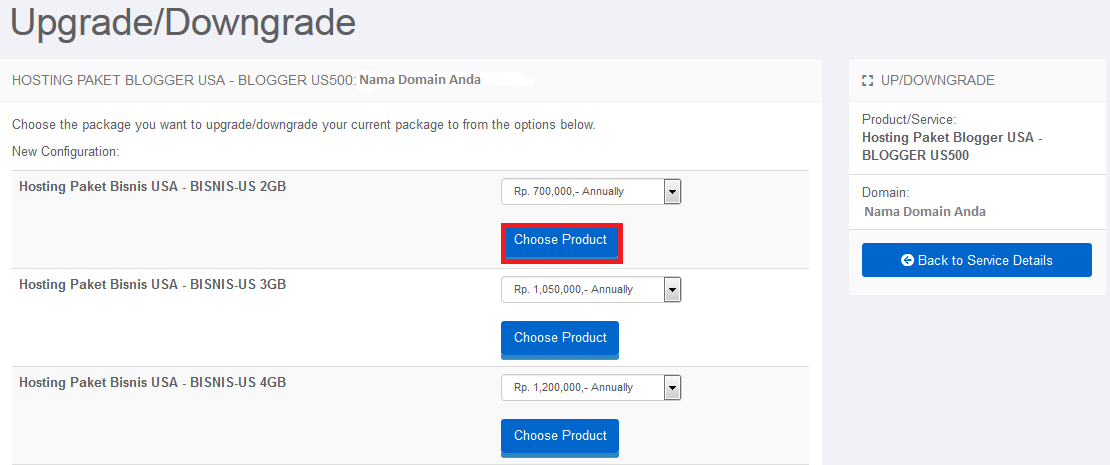Select the Hosting Paket Bisnis USA 3GB title

(x=152, y=285)
